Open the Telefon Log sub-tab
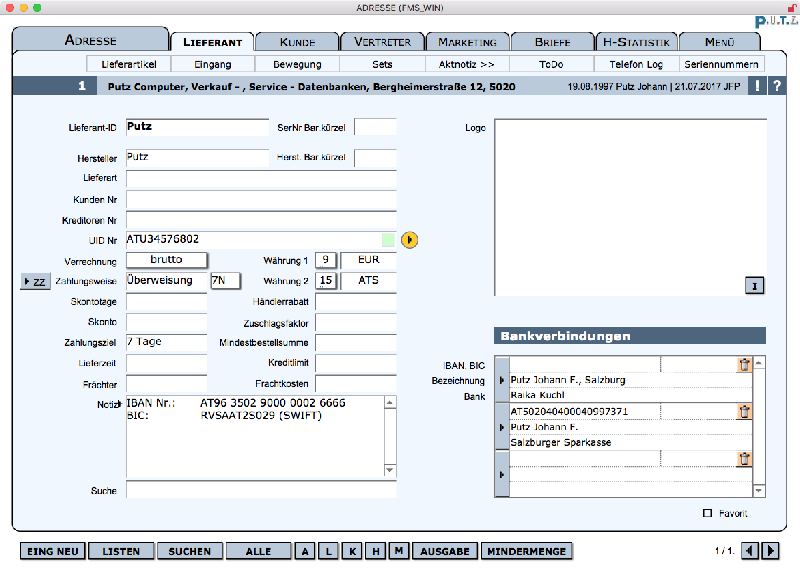This screenshot has height=572, width=800. point(636,64)
